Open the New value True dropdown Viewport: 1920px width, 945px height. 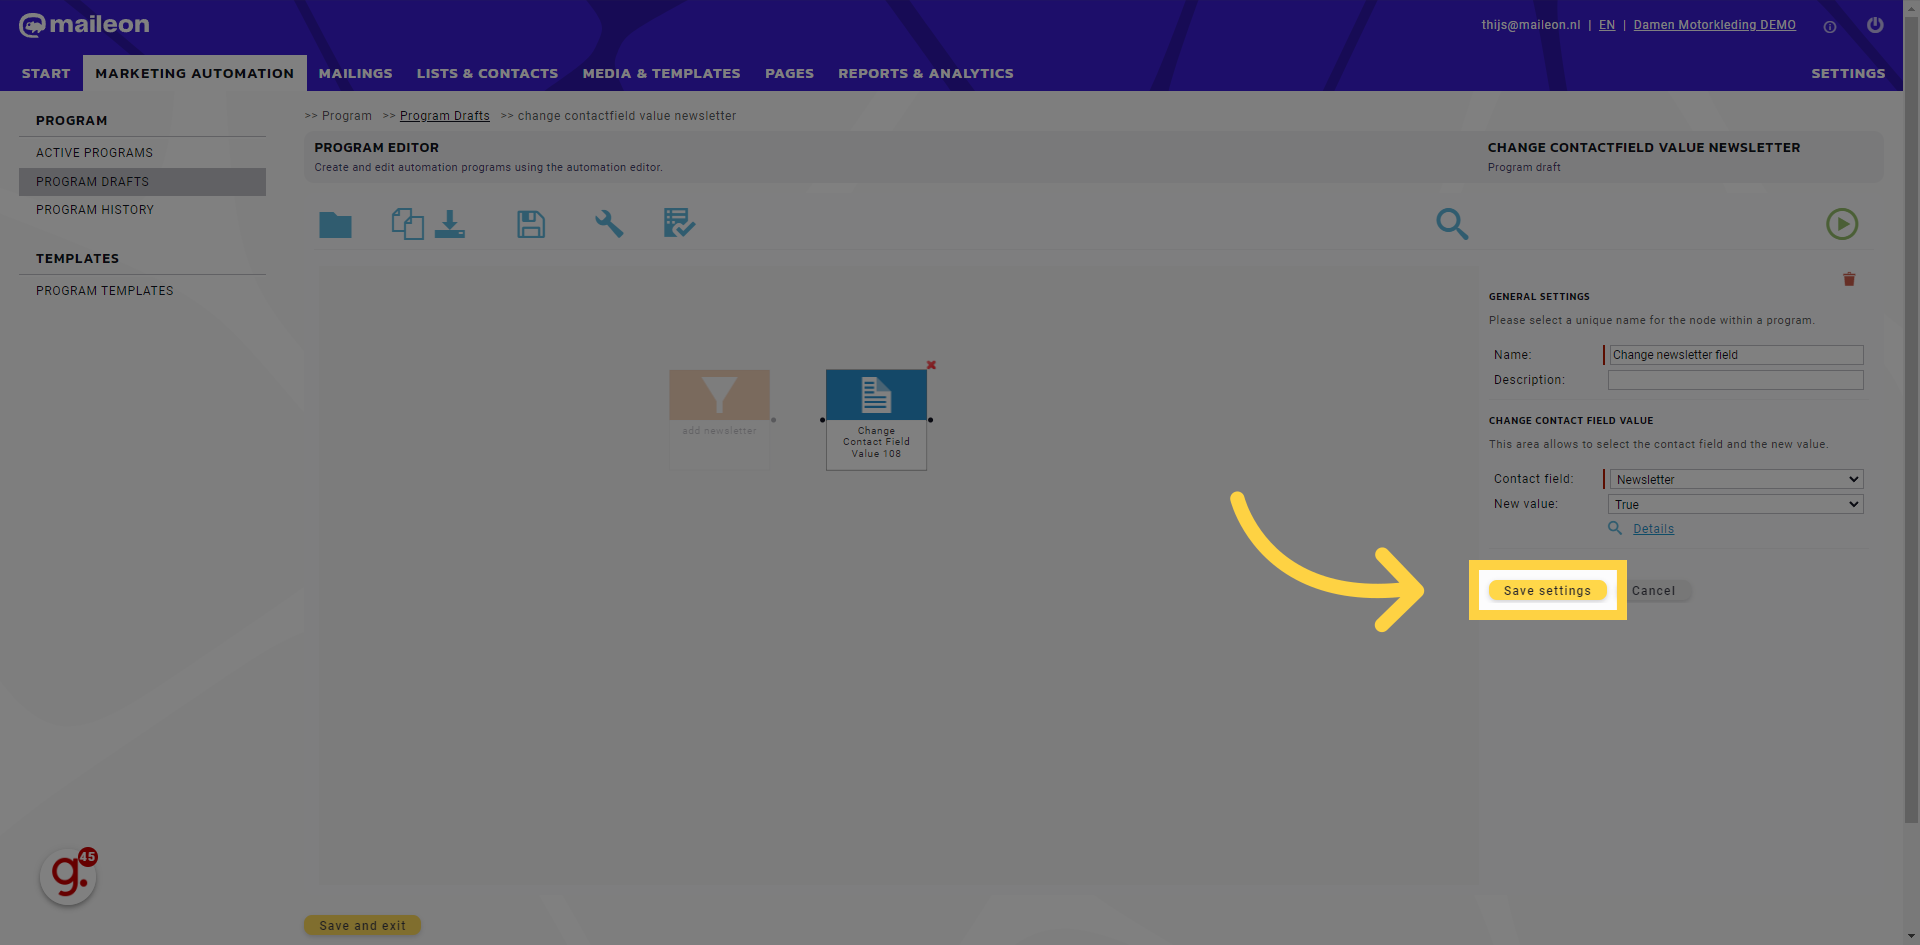1736,504
